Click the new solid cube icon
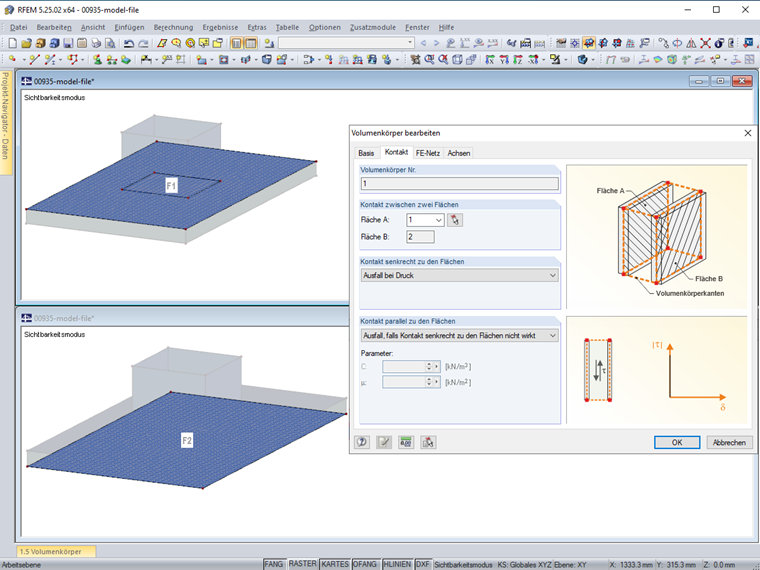Viewport: 760px width, 570px height. tap(267, 60)
